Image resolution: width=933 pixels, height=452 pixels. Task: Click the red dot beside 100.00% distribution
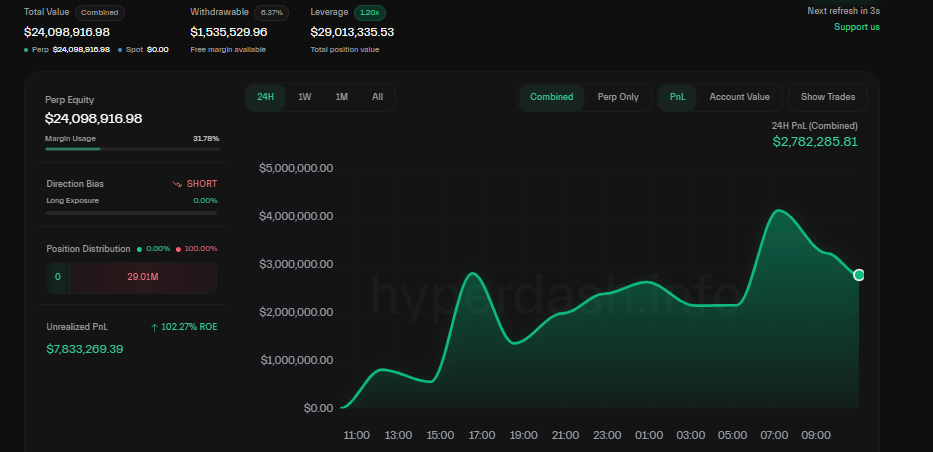pos(178,249)
